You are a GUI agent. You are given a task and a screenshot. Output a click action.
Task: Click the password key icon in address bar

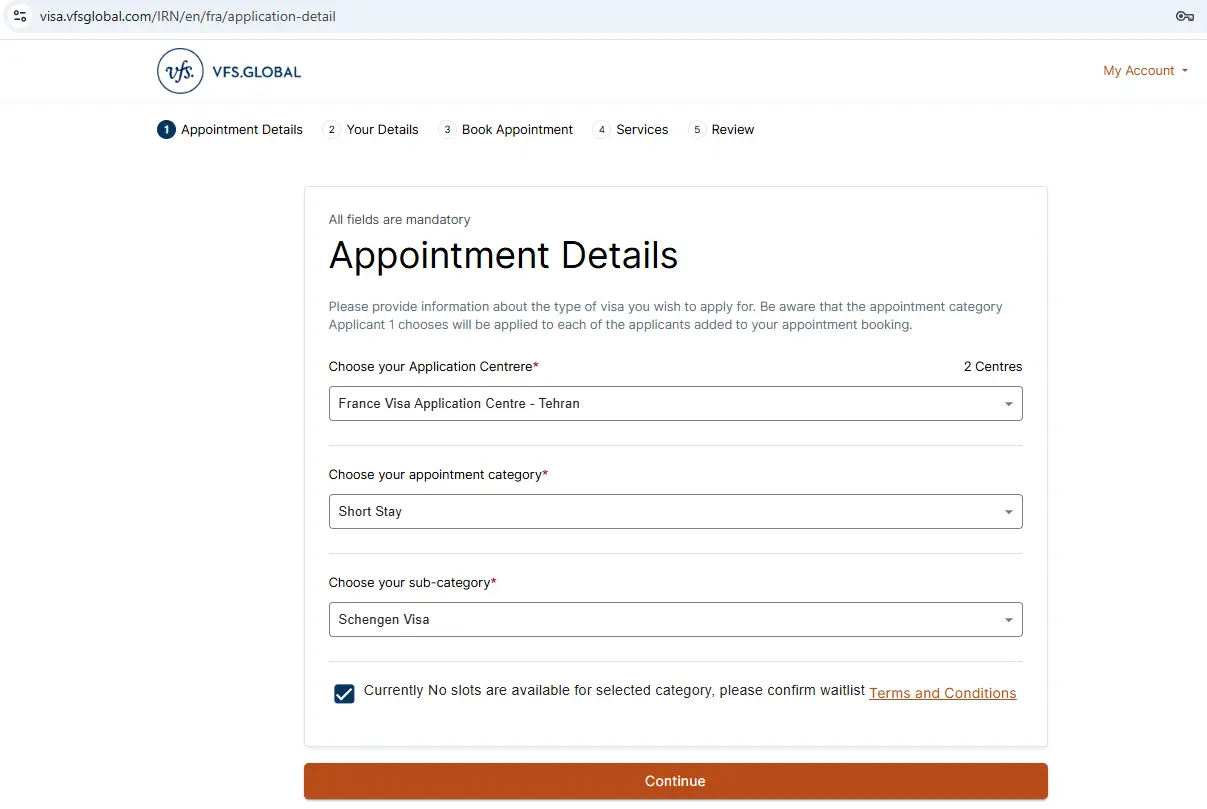tap(1185, 16)
